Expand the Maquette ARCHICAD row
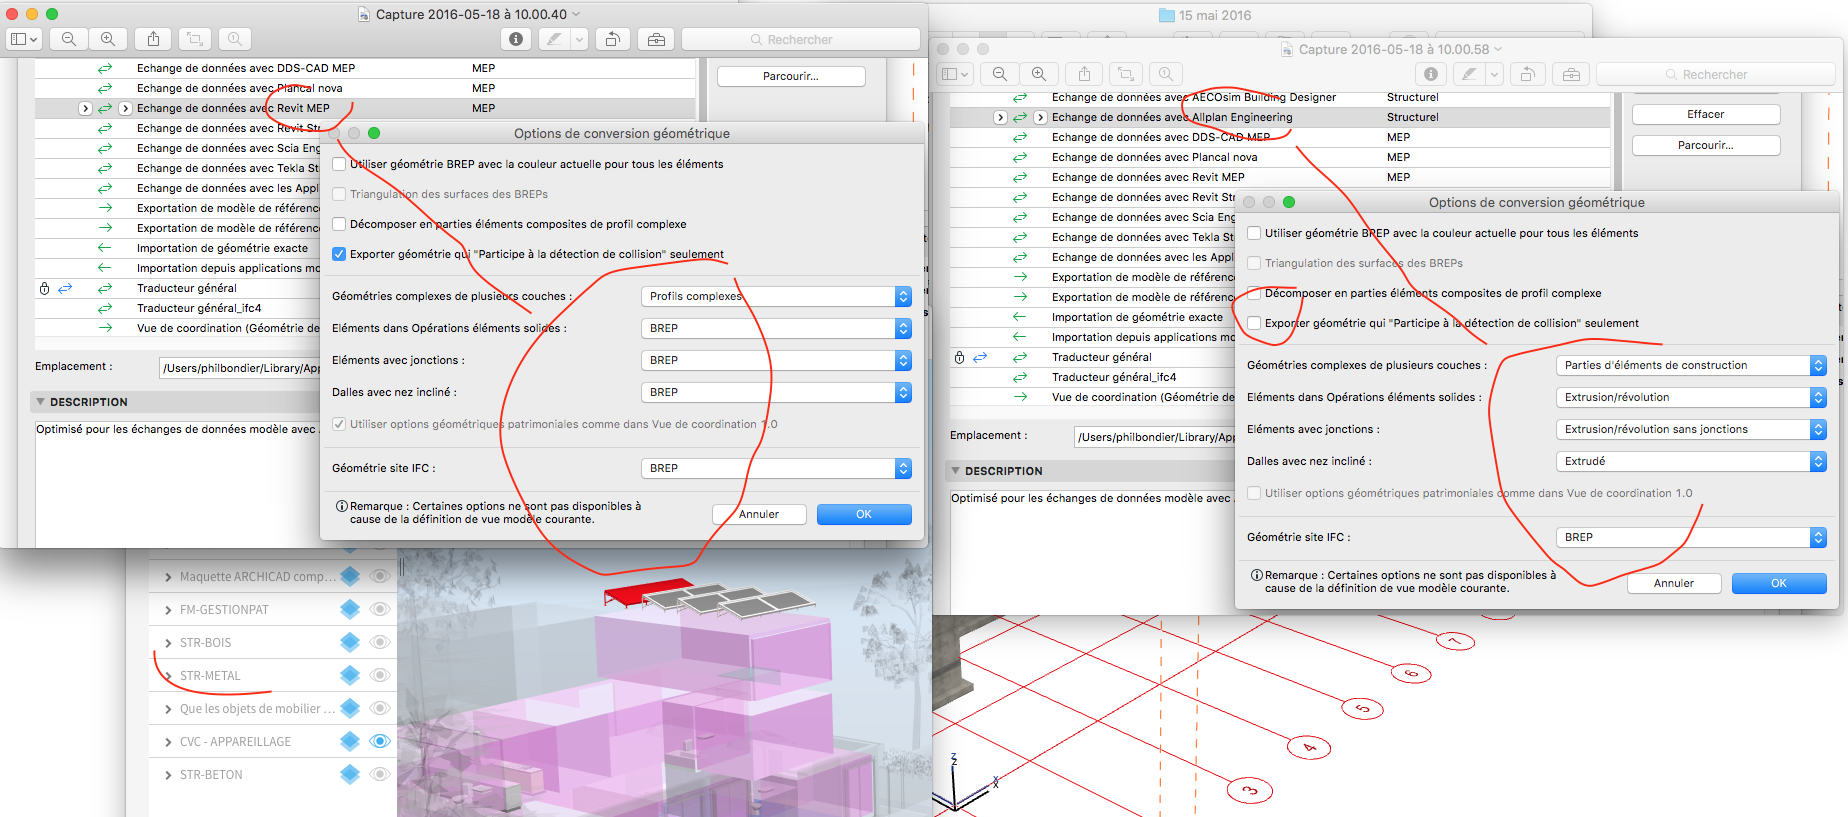The image size is (1848, 817). pos(168,577)
